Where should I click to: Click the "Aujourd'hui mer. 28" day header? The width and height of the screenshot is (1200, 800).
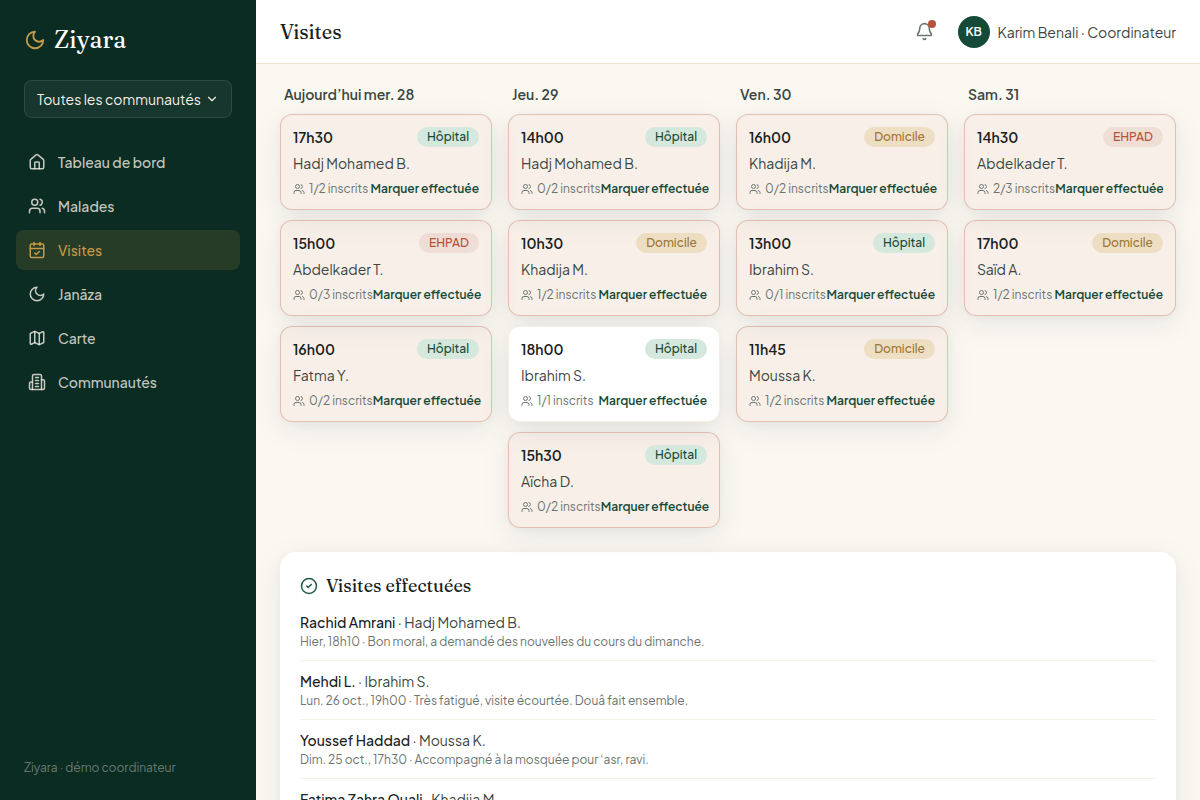[349, 95]
